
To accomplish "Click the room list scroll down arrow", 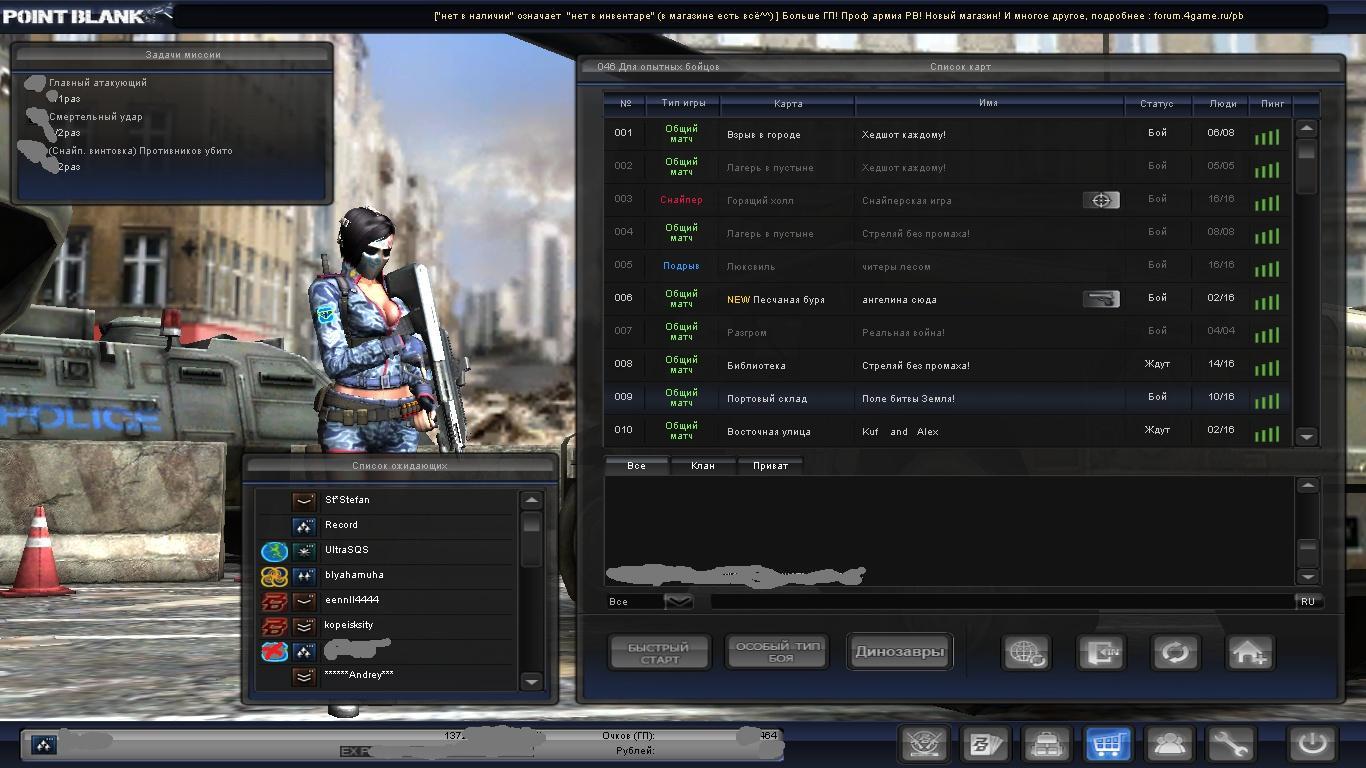I will [x=1306, y=436].
